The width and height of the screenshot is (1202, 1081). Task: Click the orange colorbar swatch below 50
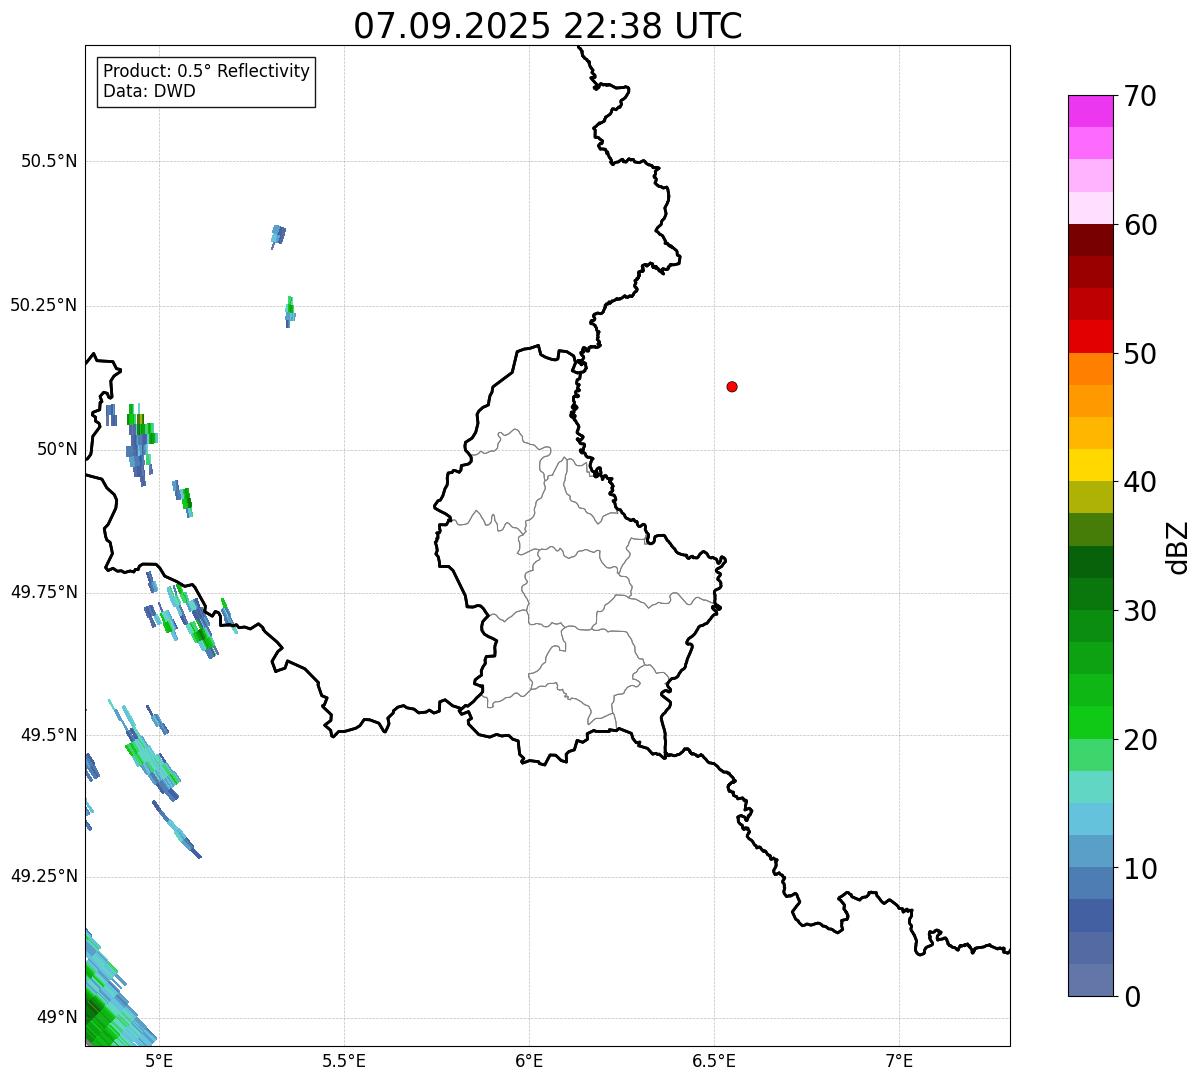tap(1090, 369)
